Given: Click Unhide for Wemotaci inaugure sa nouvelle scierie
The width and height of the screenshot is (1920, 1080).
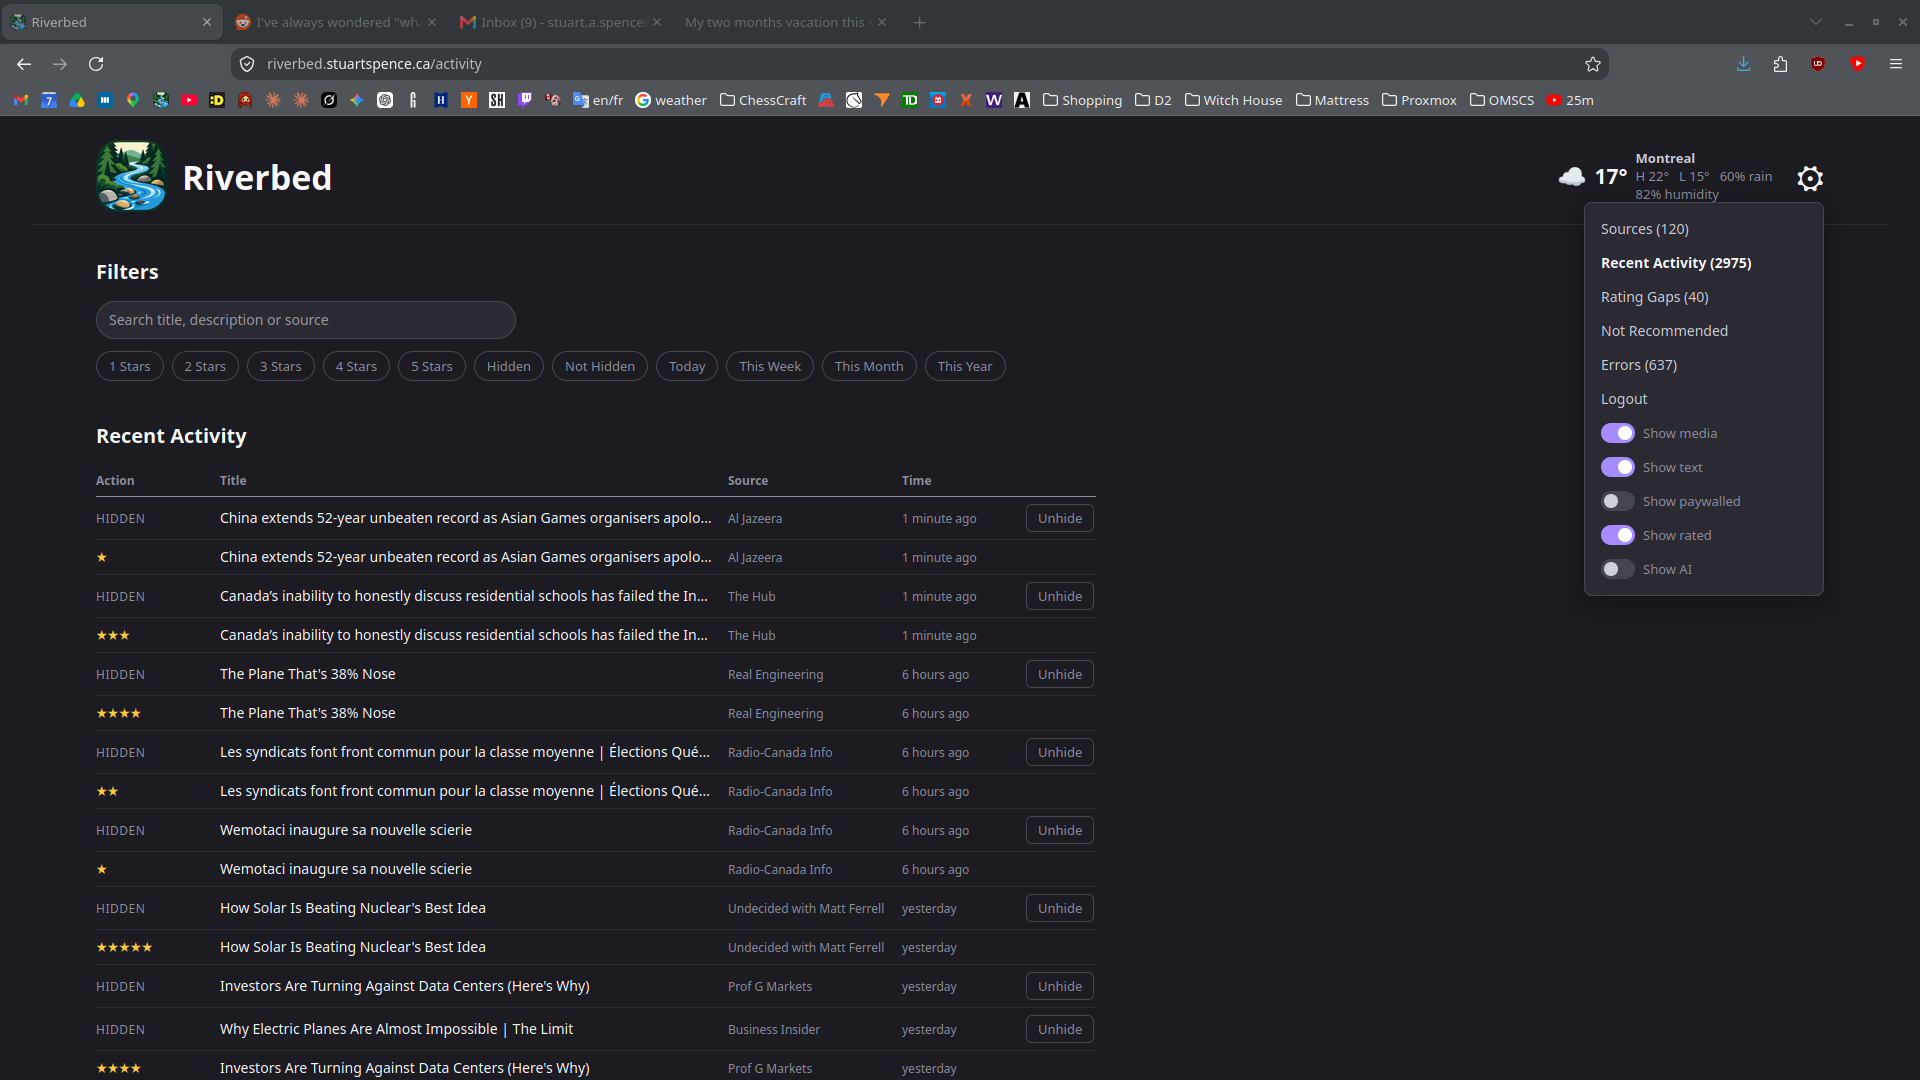Looking at the screenshot, I should pyautogui.click(x=1059, y=830).
